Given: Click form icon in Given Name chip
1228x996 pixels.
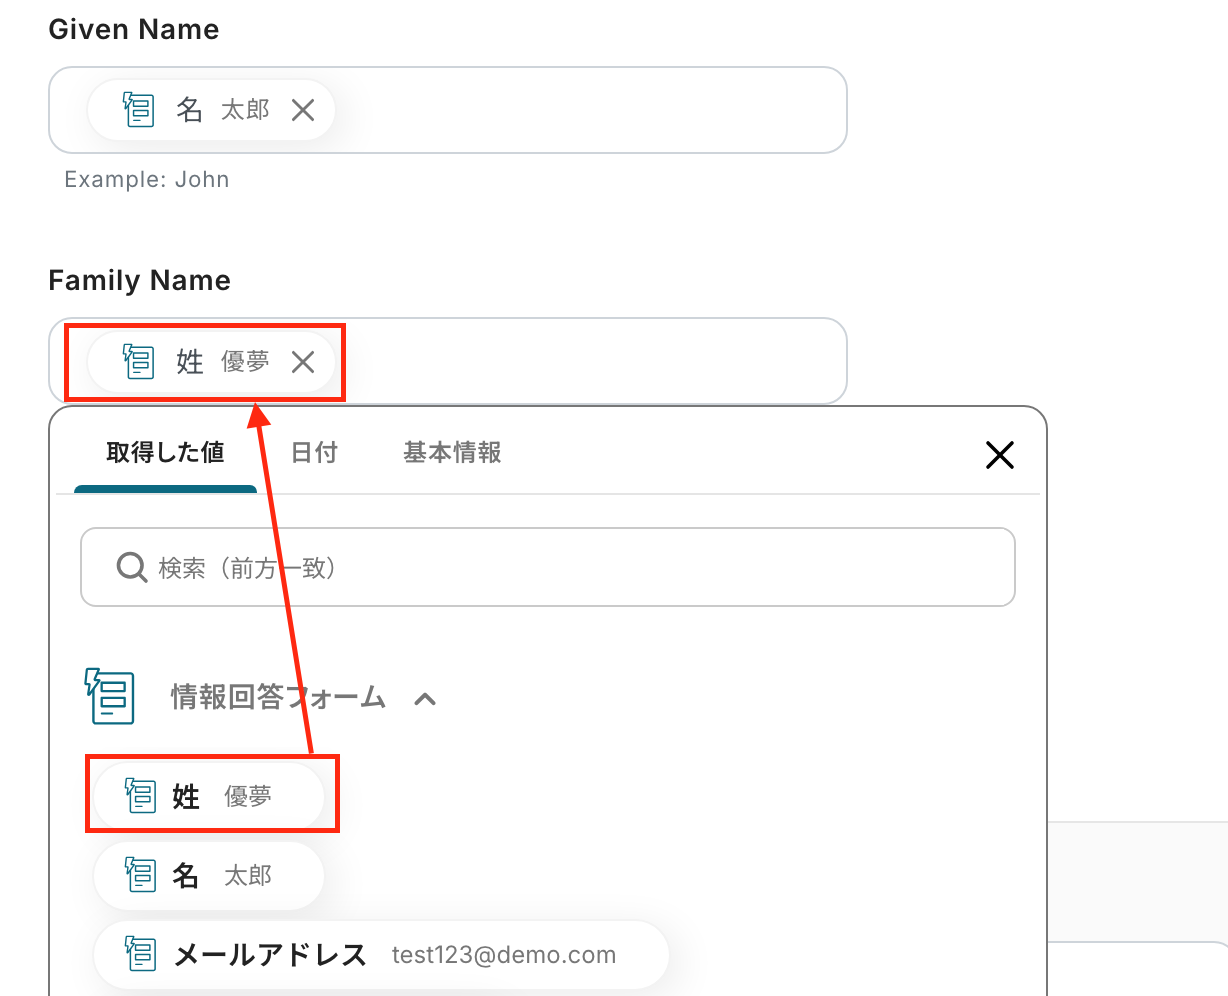Looking at the screenshot, I should pyautogui.click(x=138, y=110).
